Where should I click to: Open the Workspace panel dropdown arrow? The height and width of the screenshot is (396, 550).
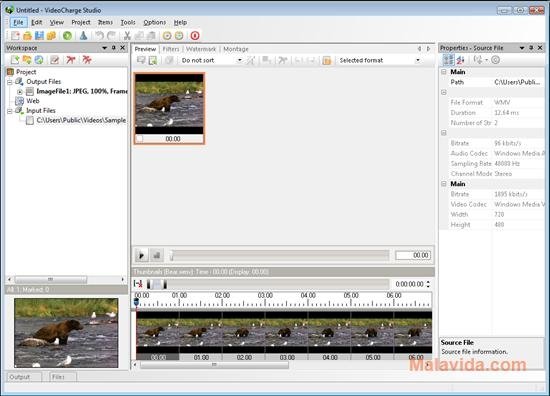[x=104, y=48]
